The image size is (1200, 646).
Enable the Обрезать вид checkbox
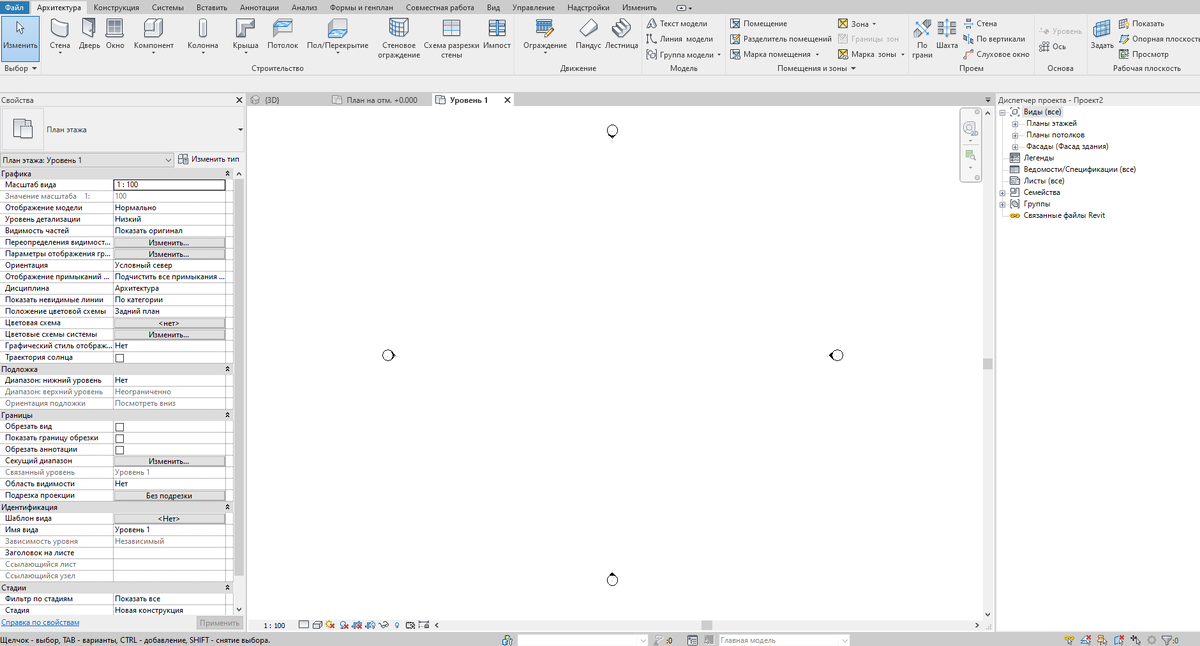click(120, 427)
